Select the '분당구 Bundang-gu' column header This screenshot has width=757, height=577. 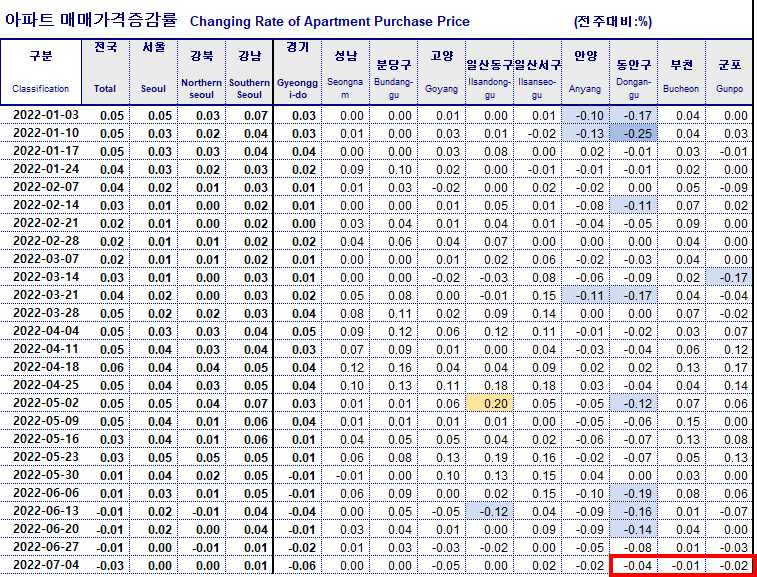click(x=393, y=72)
